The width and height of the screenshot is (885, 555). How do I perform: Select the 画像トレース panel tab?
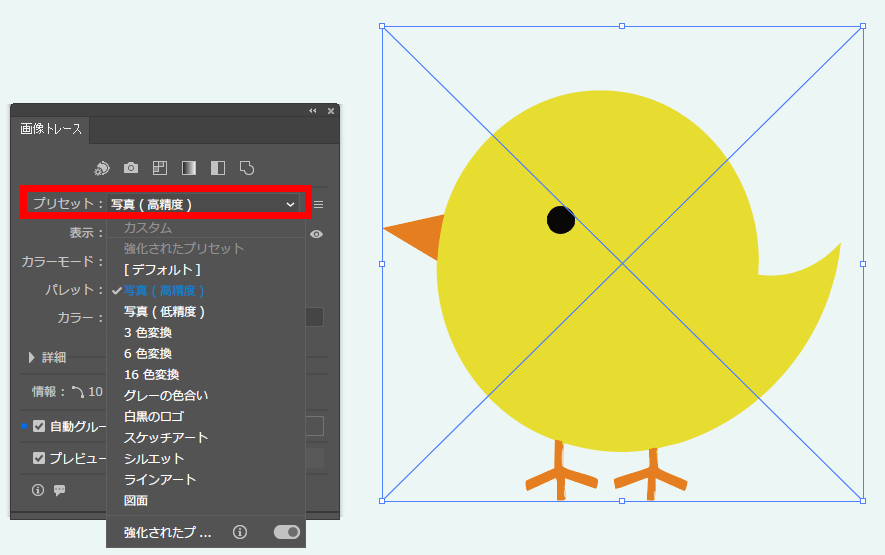click(x=50, y=129)
